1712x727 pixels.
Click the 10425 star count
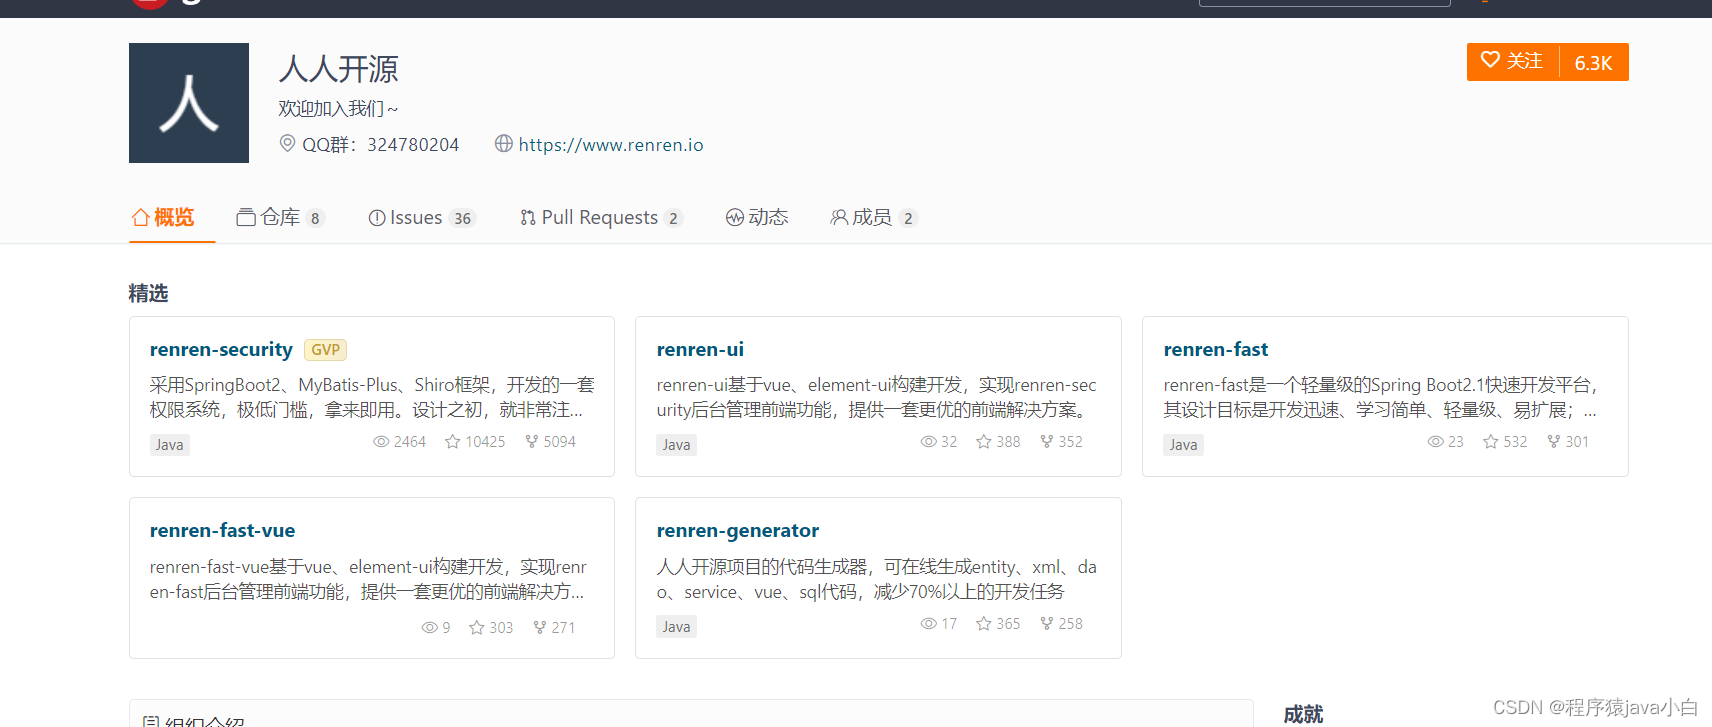pyautogui.click(x=485, y=441)
